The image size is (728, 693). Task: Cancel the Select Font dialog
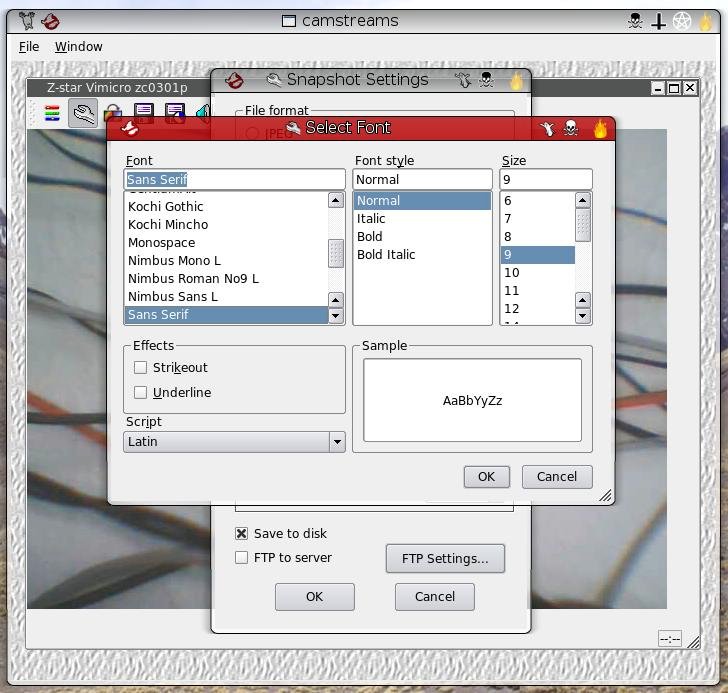click(557, 477)
